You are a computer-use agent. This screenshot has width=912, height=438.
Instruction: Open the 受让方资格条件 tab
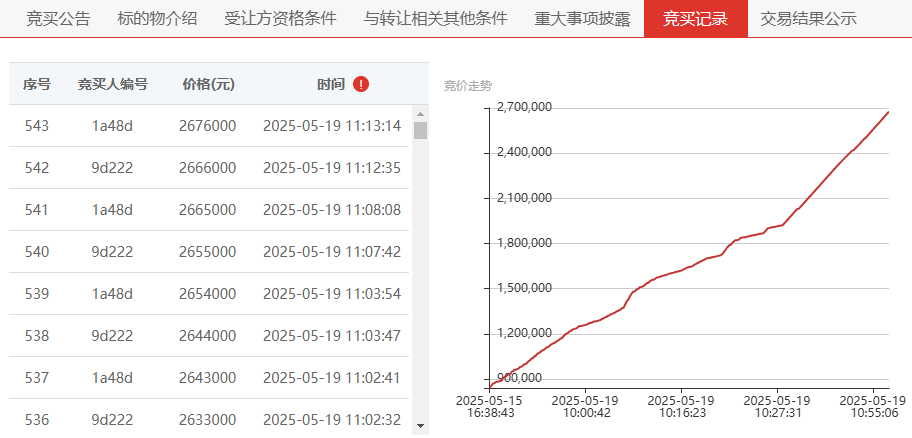[280, 19]
